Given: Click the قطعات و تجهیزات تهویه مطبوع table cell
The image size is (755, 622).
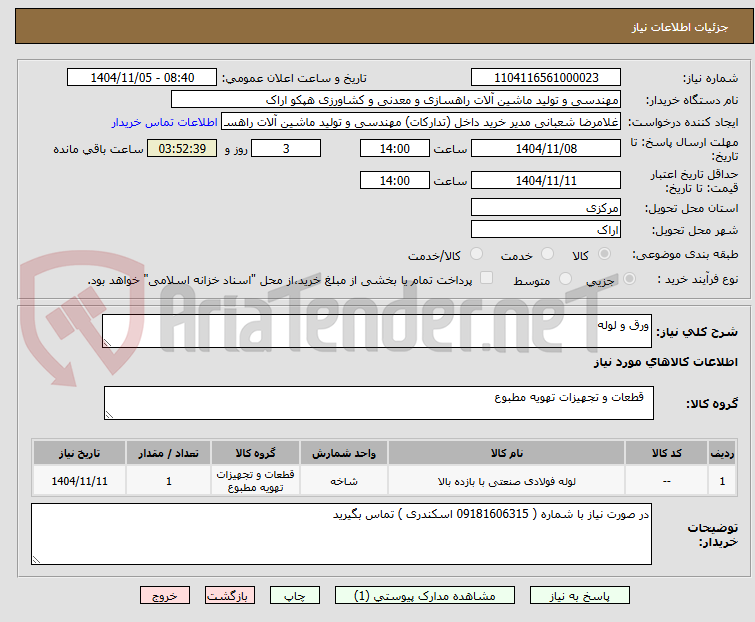Looking at the screenshot, I should tap(255, 481).
